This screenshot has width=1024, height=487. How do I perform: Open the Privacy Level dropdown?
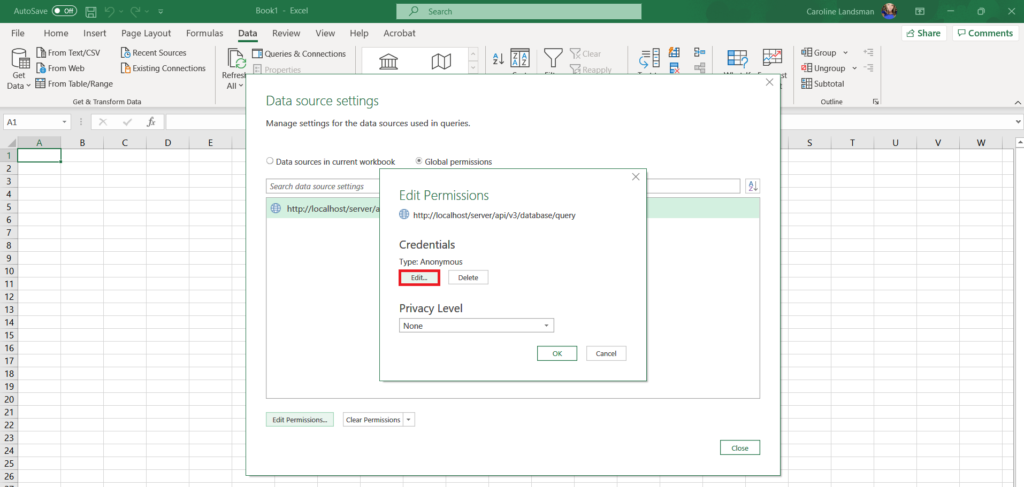point(476,326)
